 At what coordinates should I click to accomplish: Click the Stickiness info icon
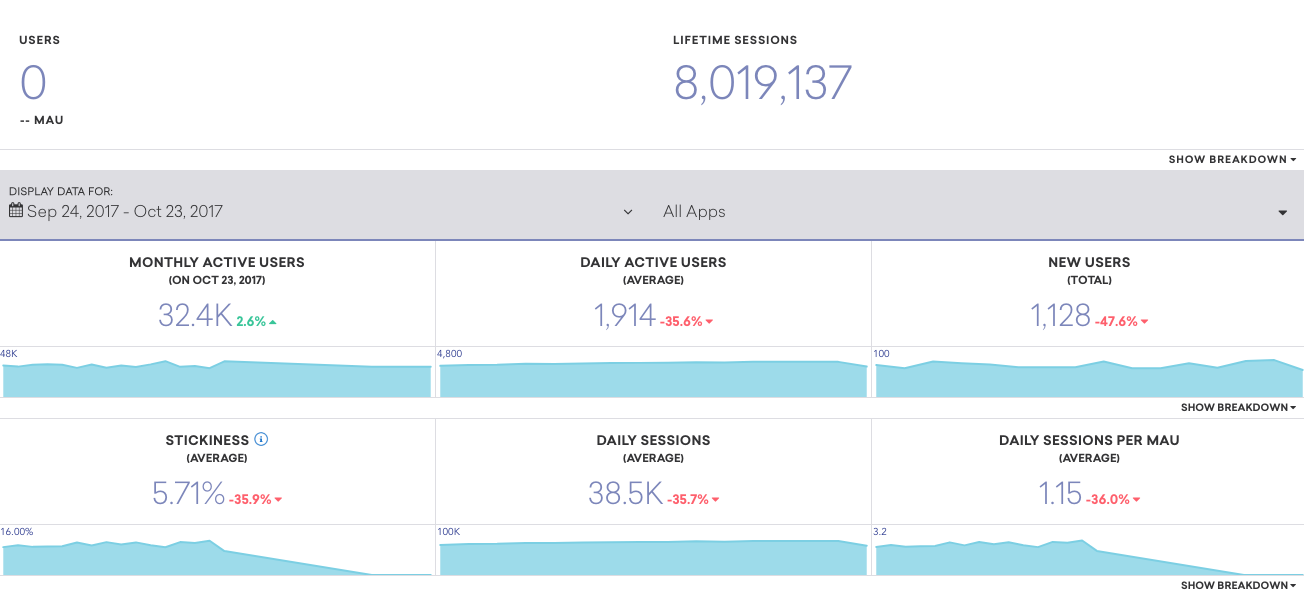(x=261, y=439)
